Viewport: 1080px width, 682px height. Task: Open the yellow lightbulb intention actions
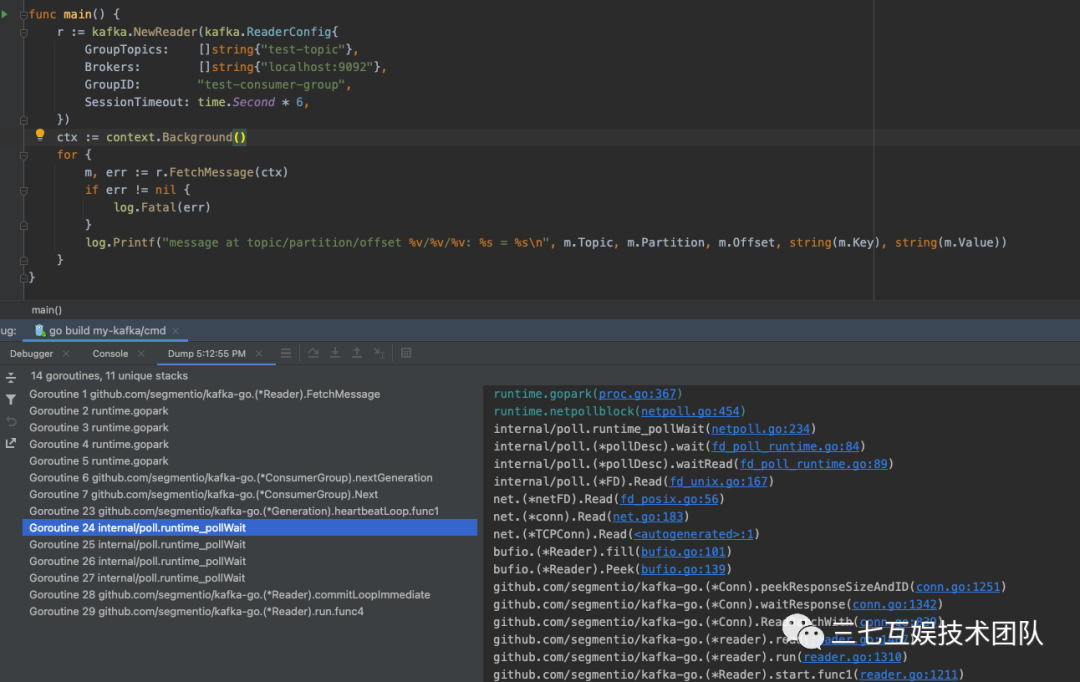coord(40,135)
